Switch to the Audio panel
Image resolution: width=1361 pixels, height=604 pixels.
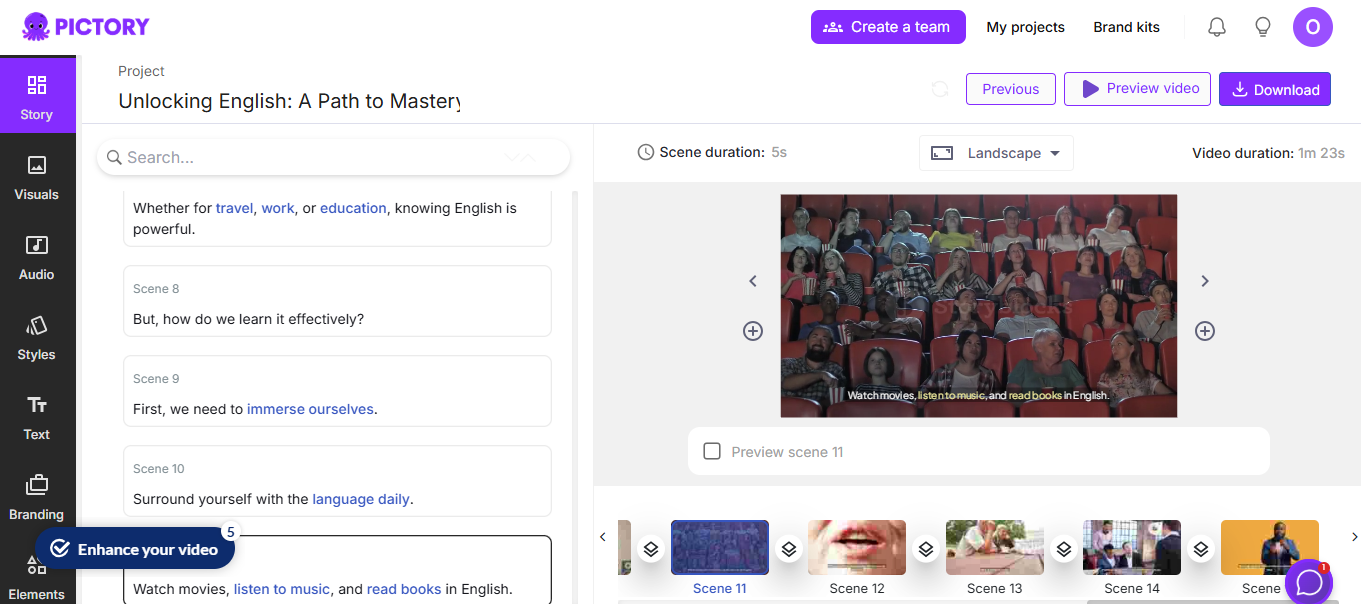[37, 257]
